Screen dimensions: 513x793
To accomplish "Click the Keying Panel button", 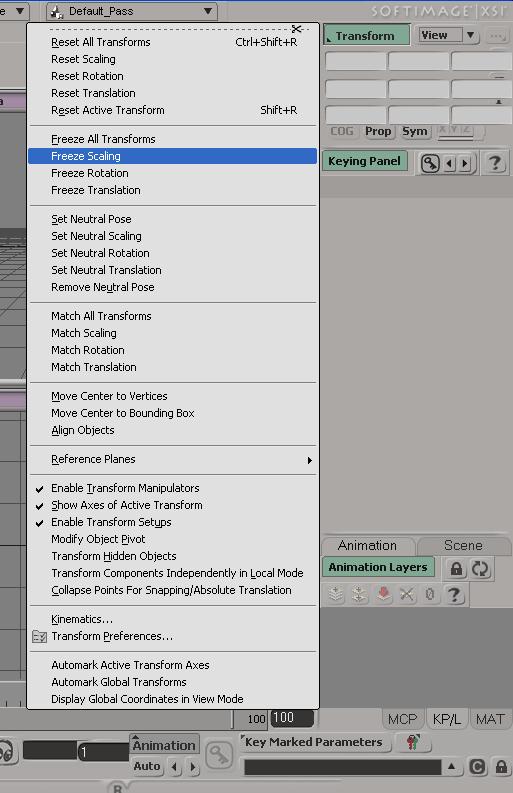I will [364, 161].
